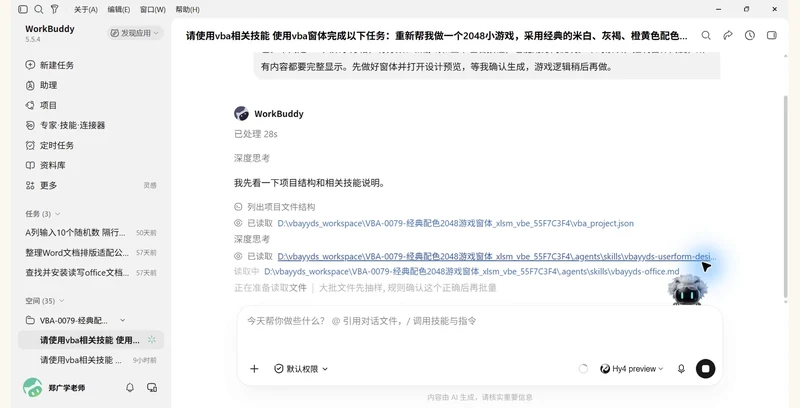This screenshot has width=800, height=408.
Task: Click the 已处理 28s status text
Action: click(x=256, y=134)
